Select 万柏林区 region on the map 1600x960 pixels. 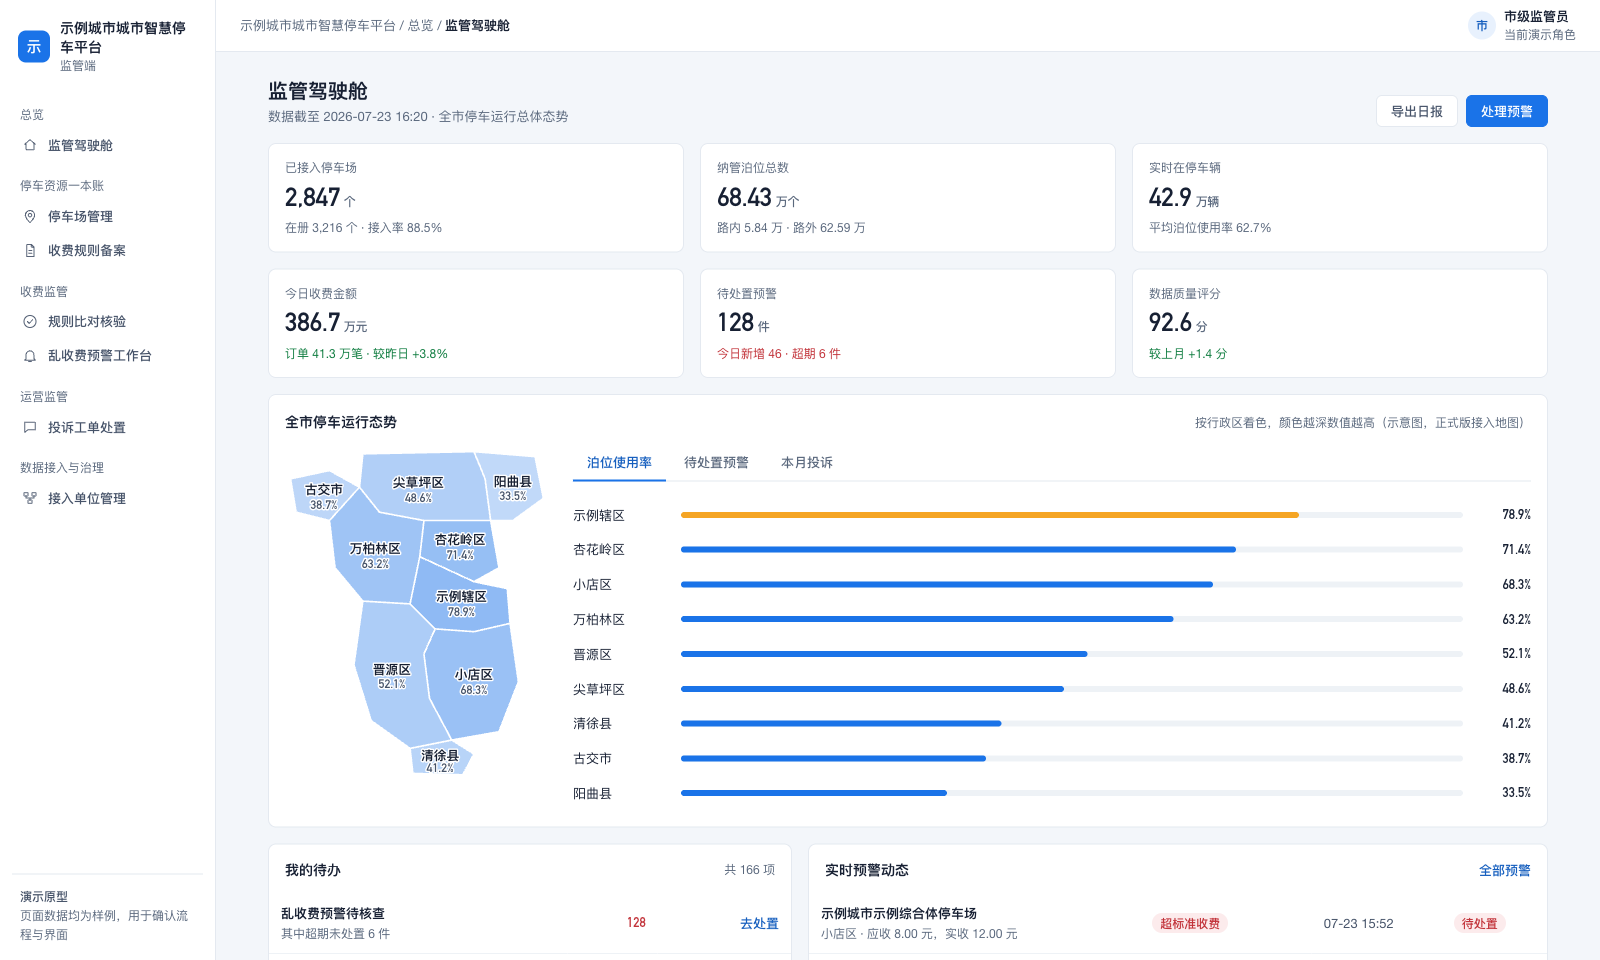coord(374,555)
